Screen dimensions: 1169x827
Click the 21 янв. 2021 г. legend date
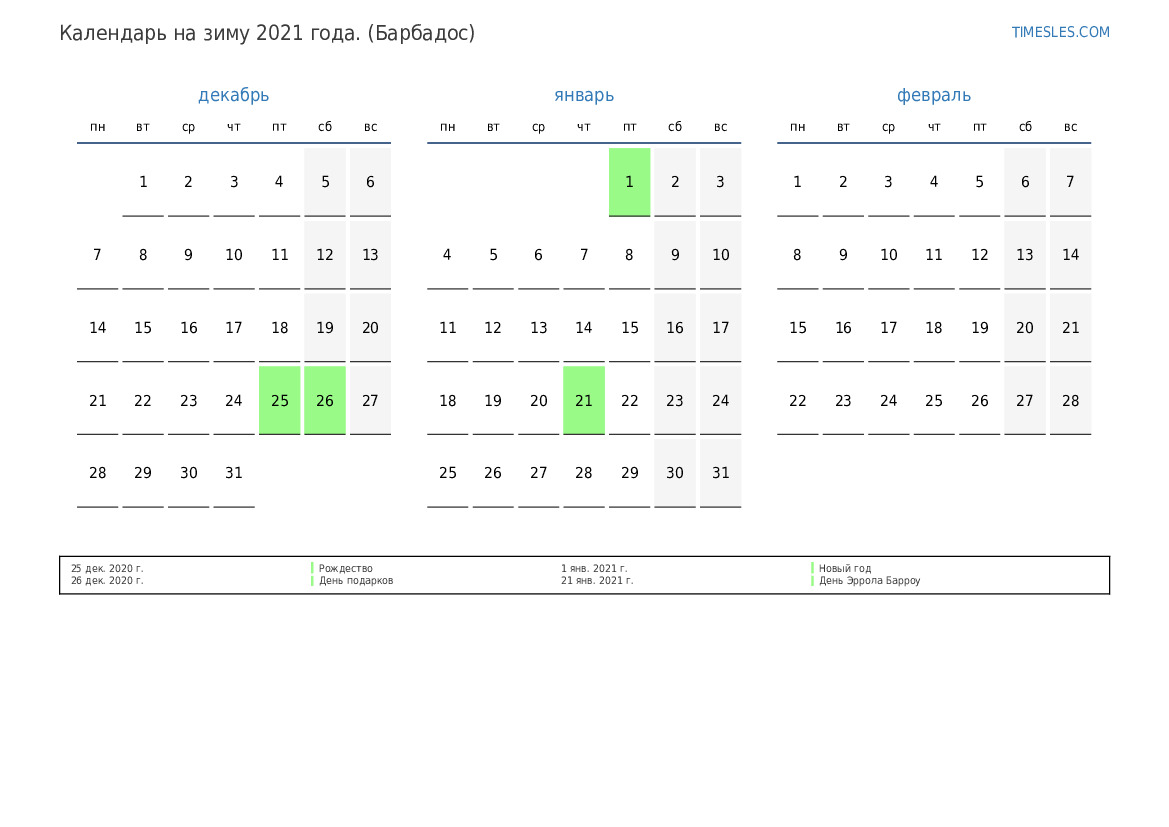click(x=597, y=580)
